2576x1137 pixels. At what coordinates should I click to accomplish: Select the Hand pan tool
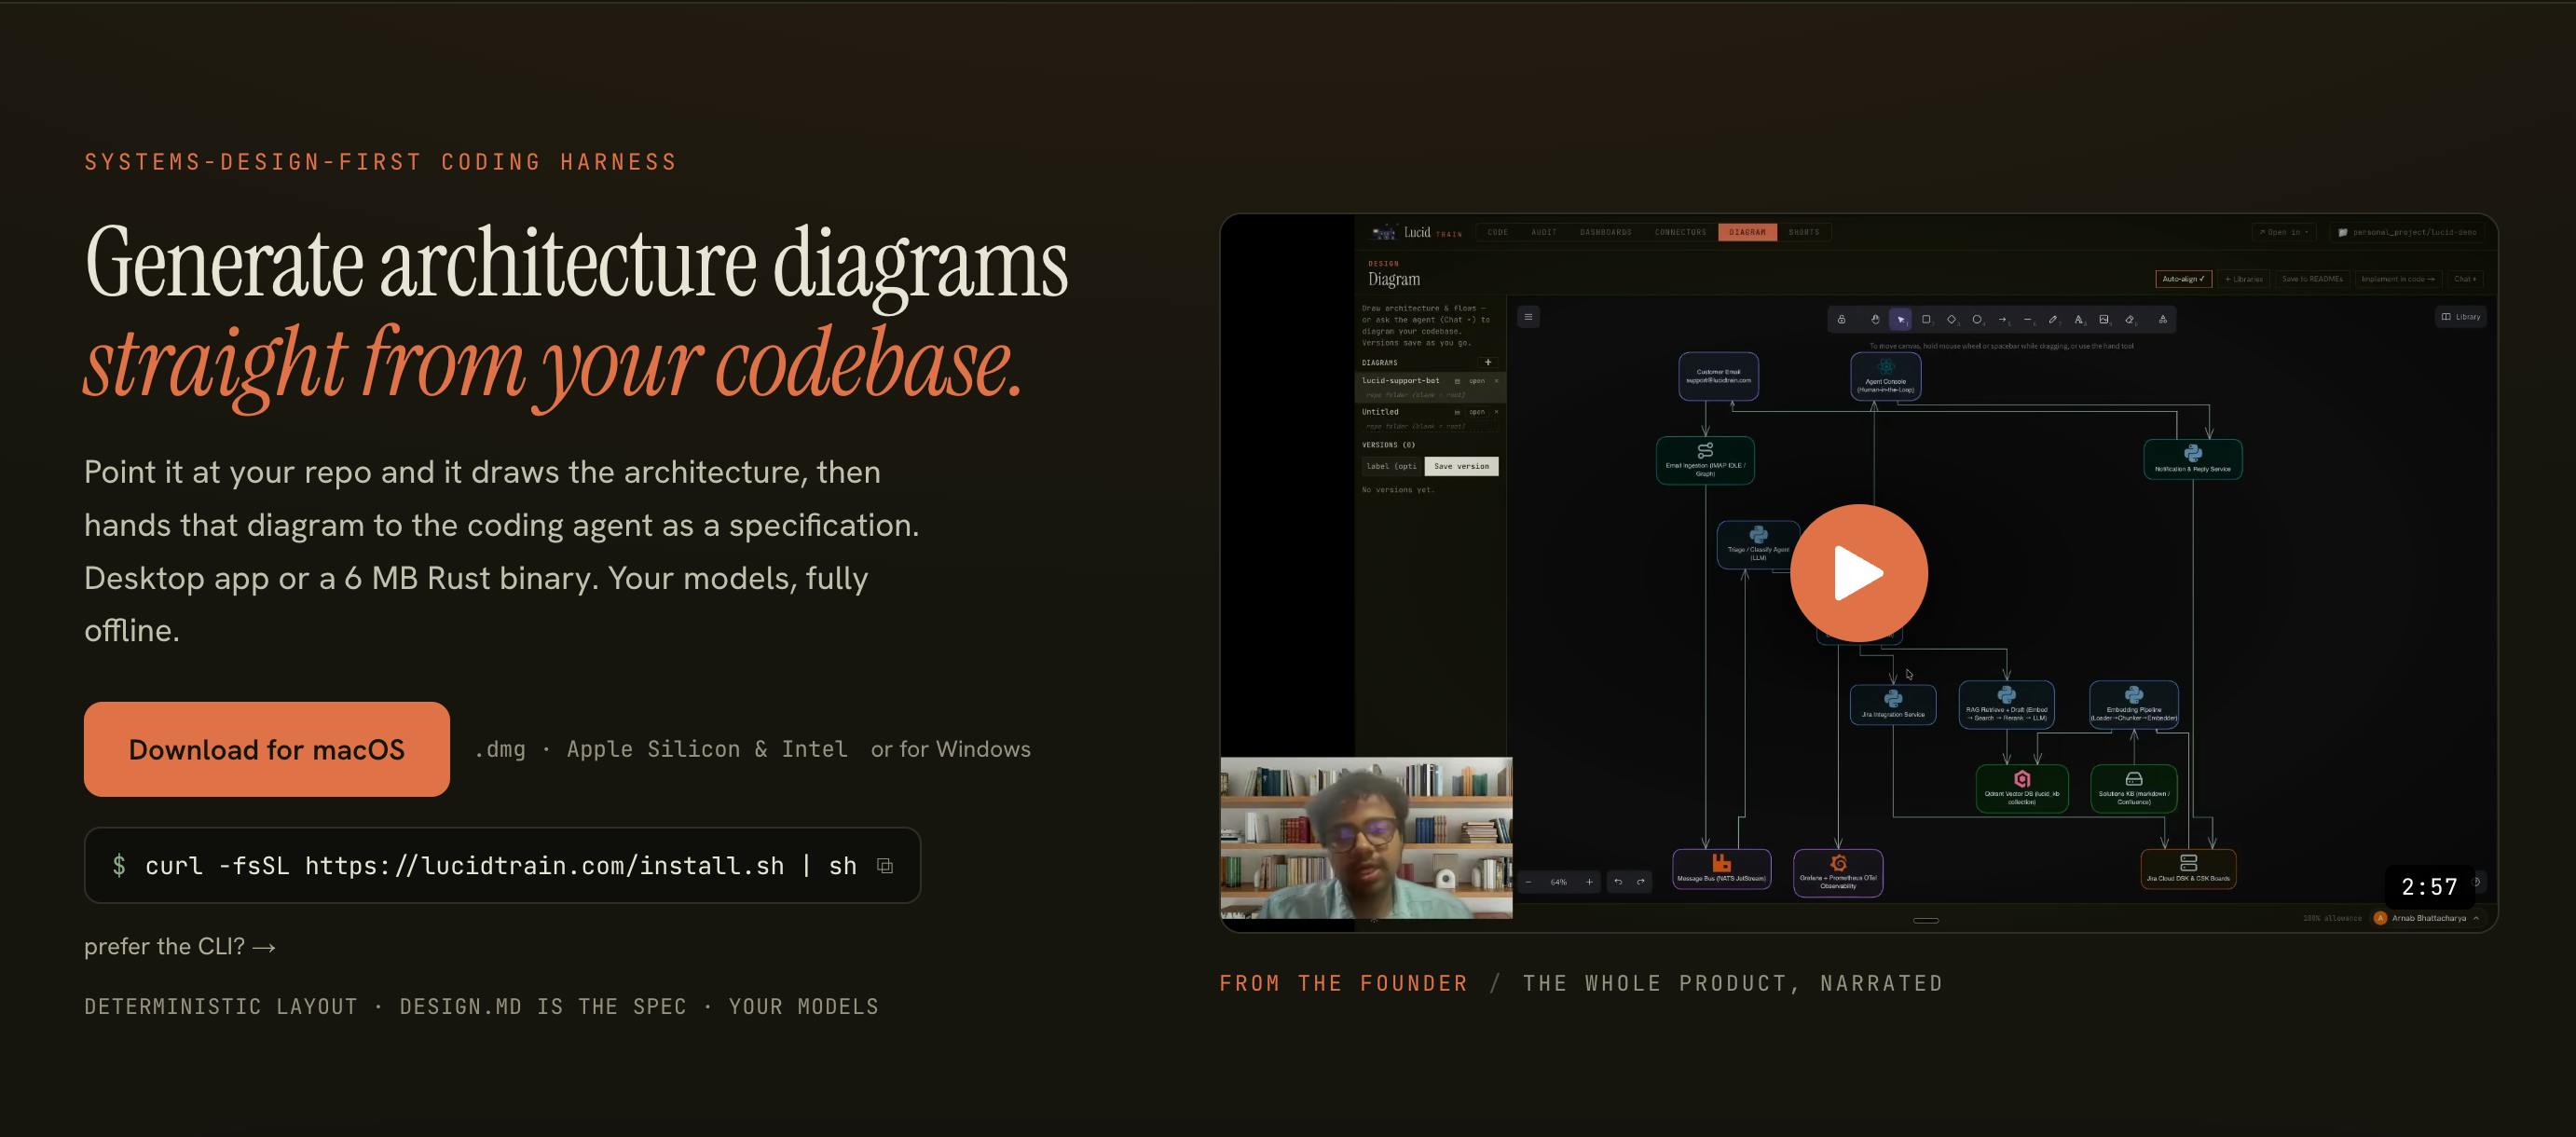click(1875, 320)
